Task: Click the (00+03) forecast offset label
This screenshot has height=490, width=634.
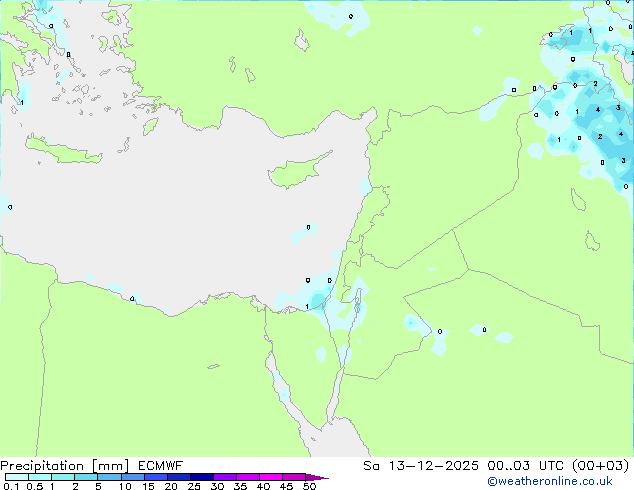Action: click(601, 465)
